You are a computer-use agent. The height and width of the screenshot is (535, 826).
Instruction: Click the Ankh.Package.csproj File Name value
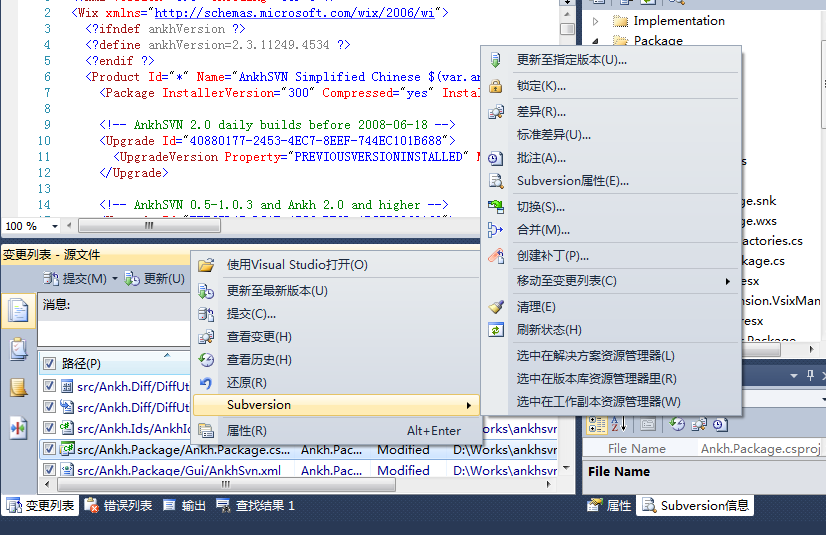(x=760, y=449)
